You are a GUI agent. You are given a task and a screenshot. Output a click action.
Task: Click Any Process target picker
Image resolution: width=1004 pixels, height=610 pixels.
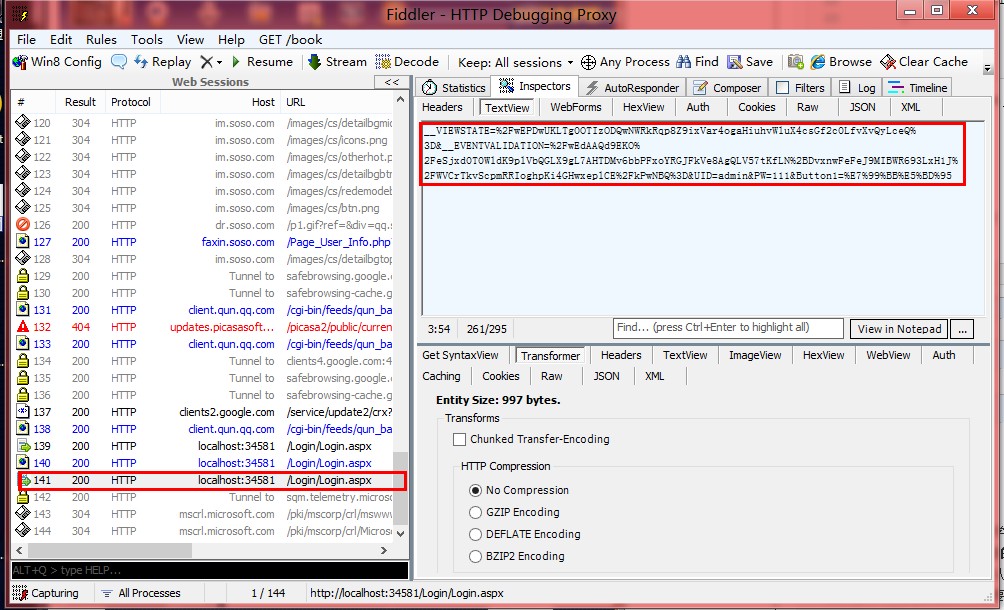625,62
